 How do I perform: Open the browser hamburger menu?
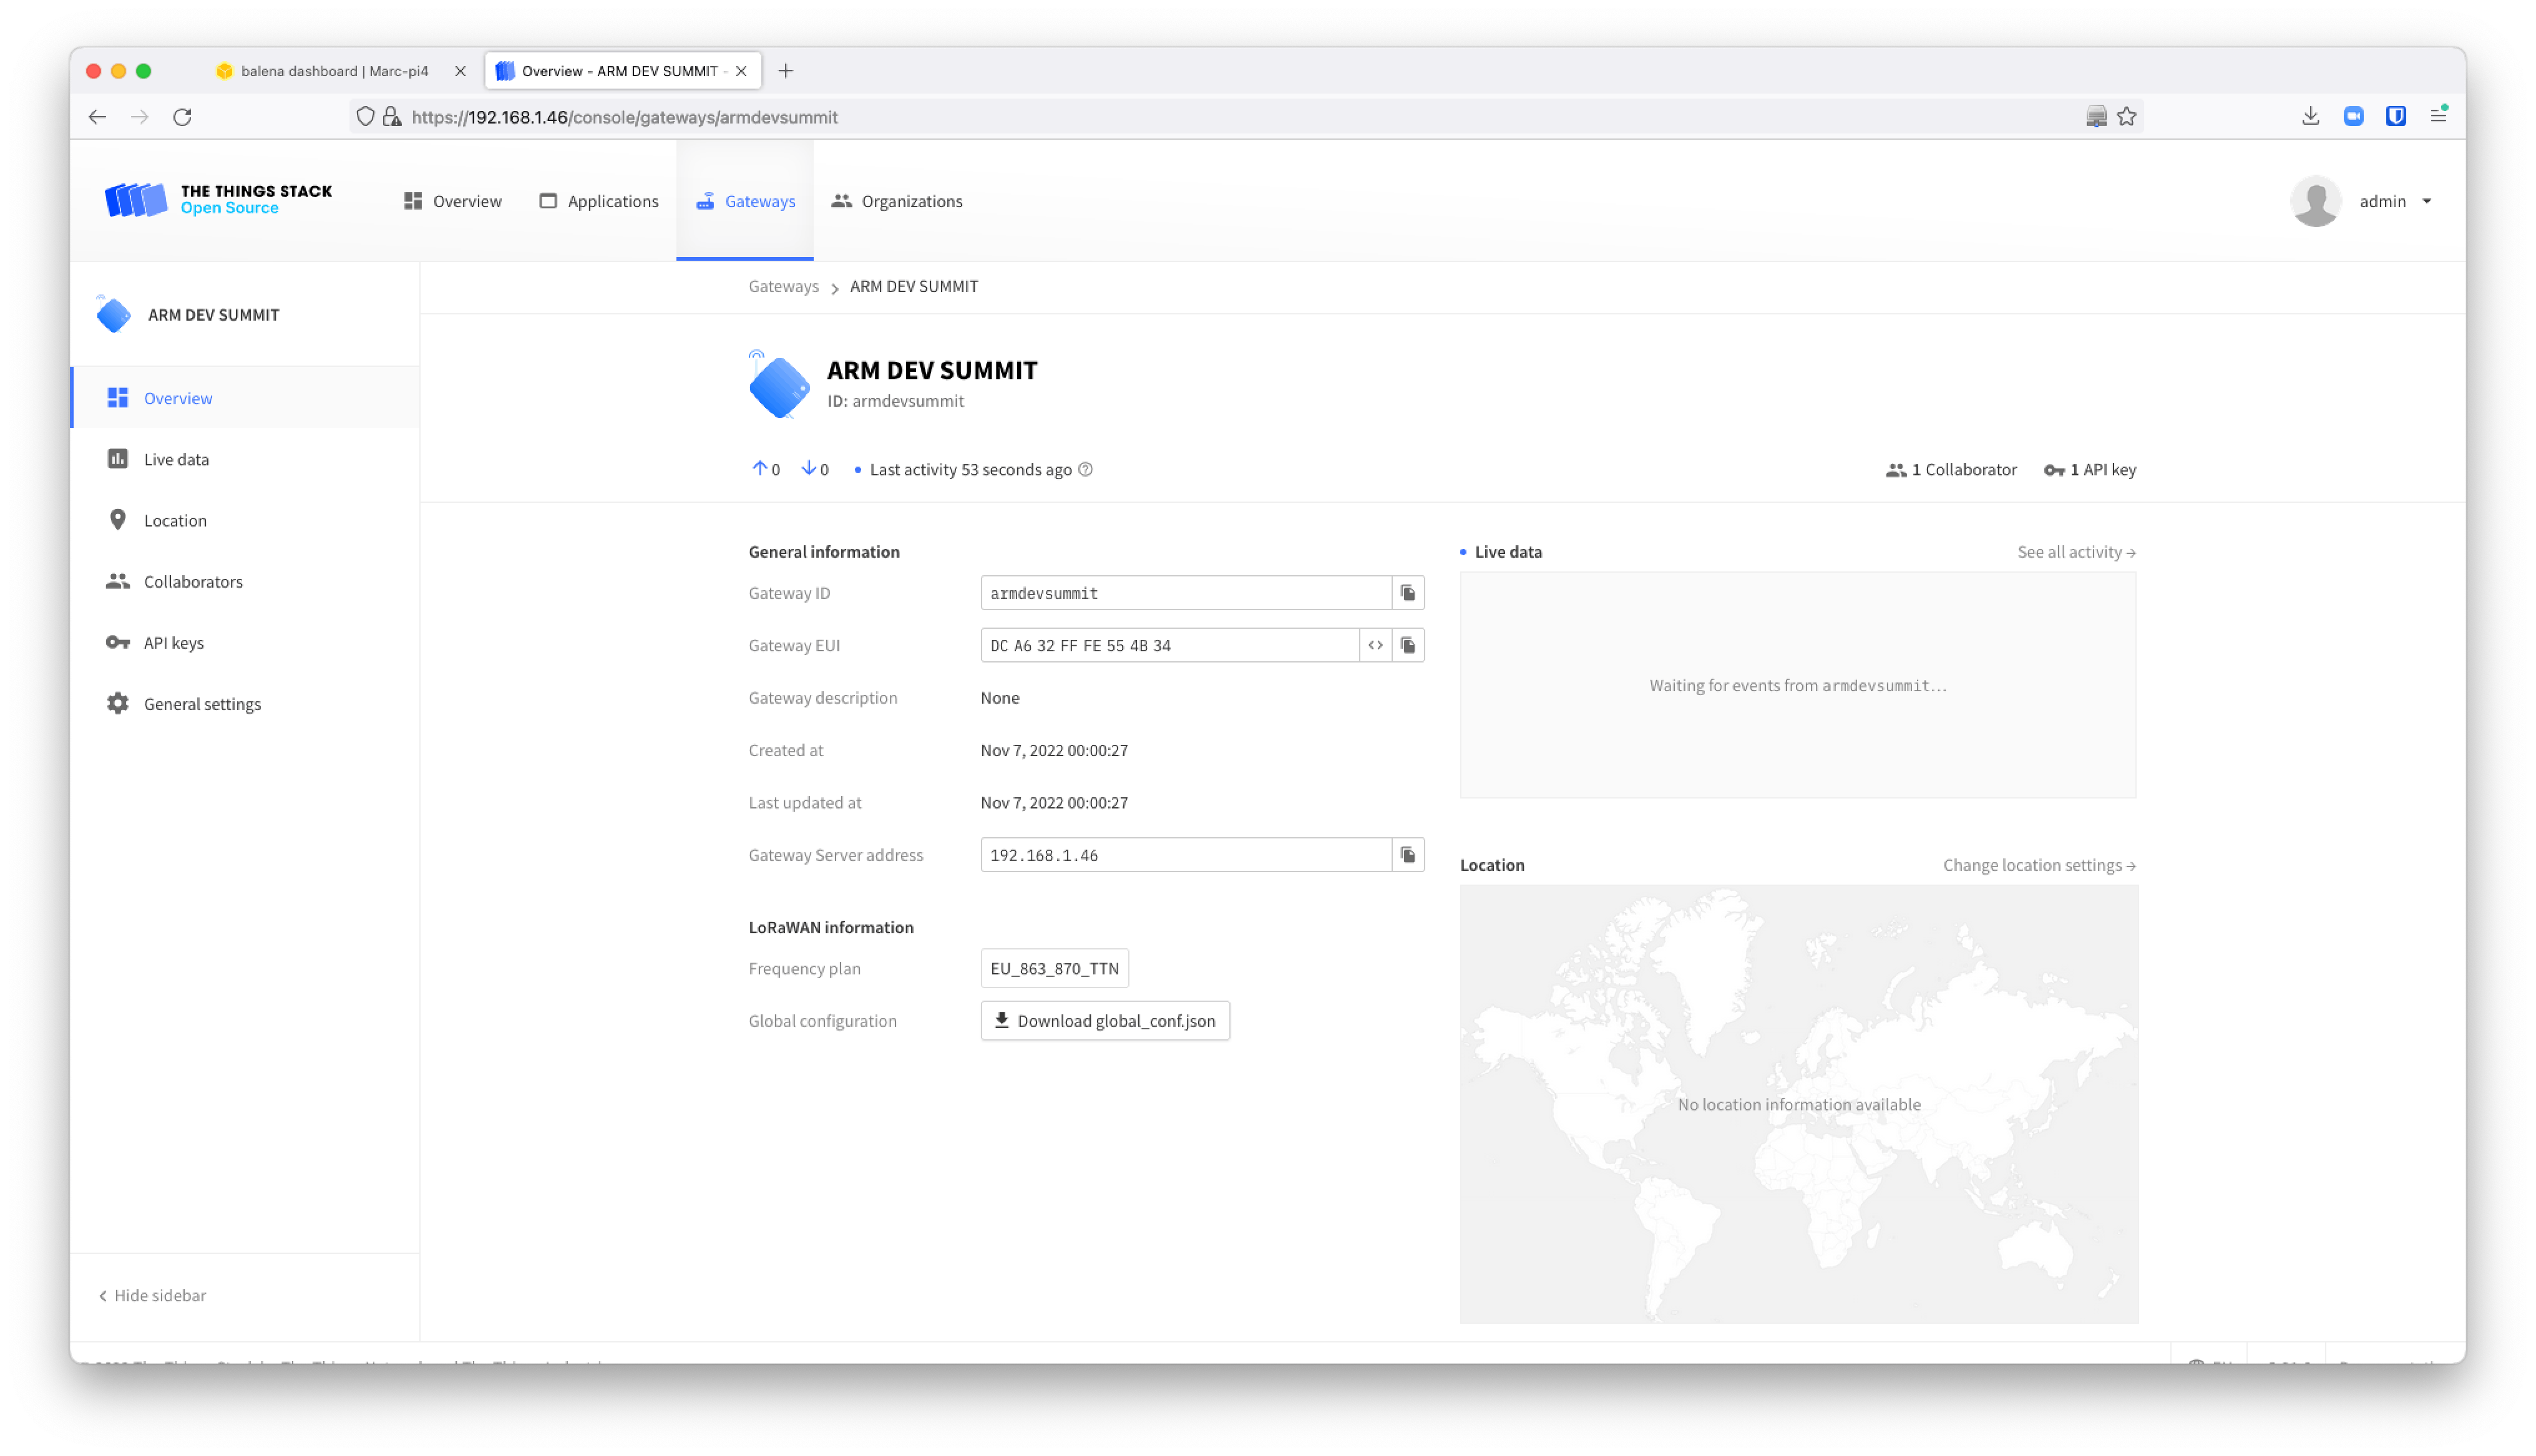2438,117
